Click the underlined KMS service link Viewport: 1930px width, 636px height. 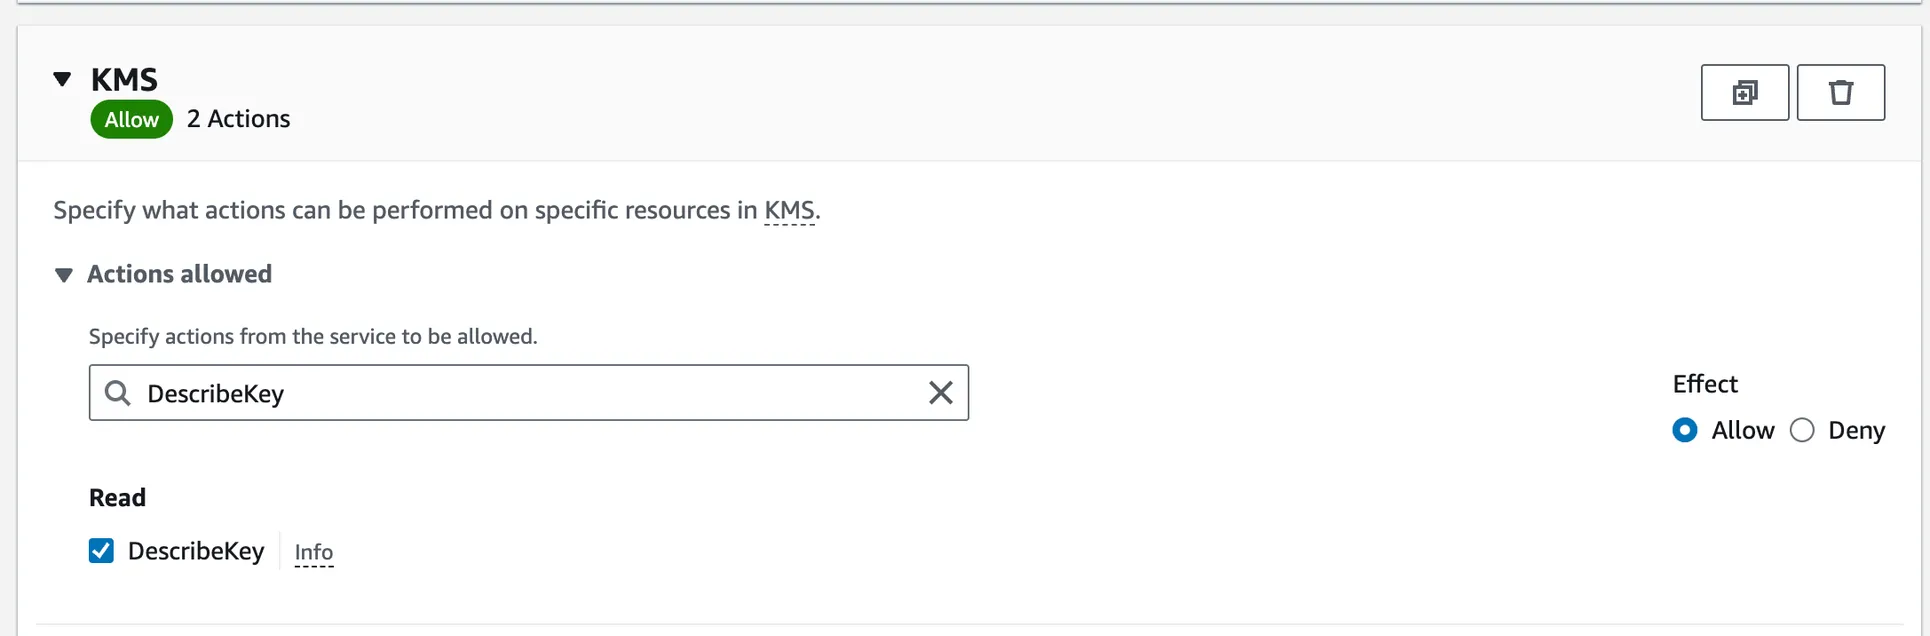coord(789,211)
